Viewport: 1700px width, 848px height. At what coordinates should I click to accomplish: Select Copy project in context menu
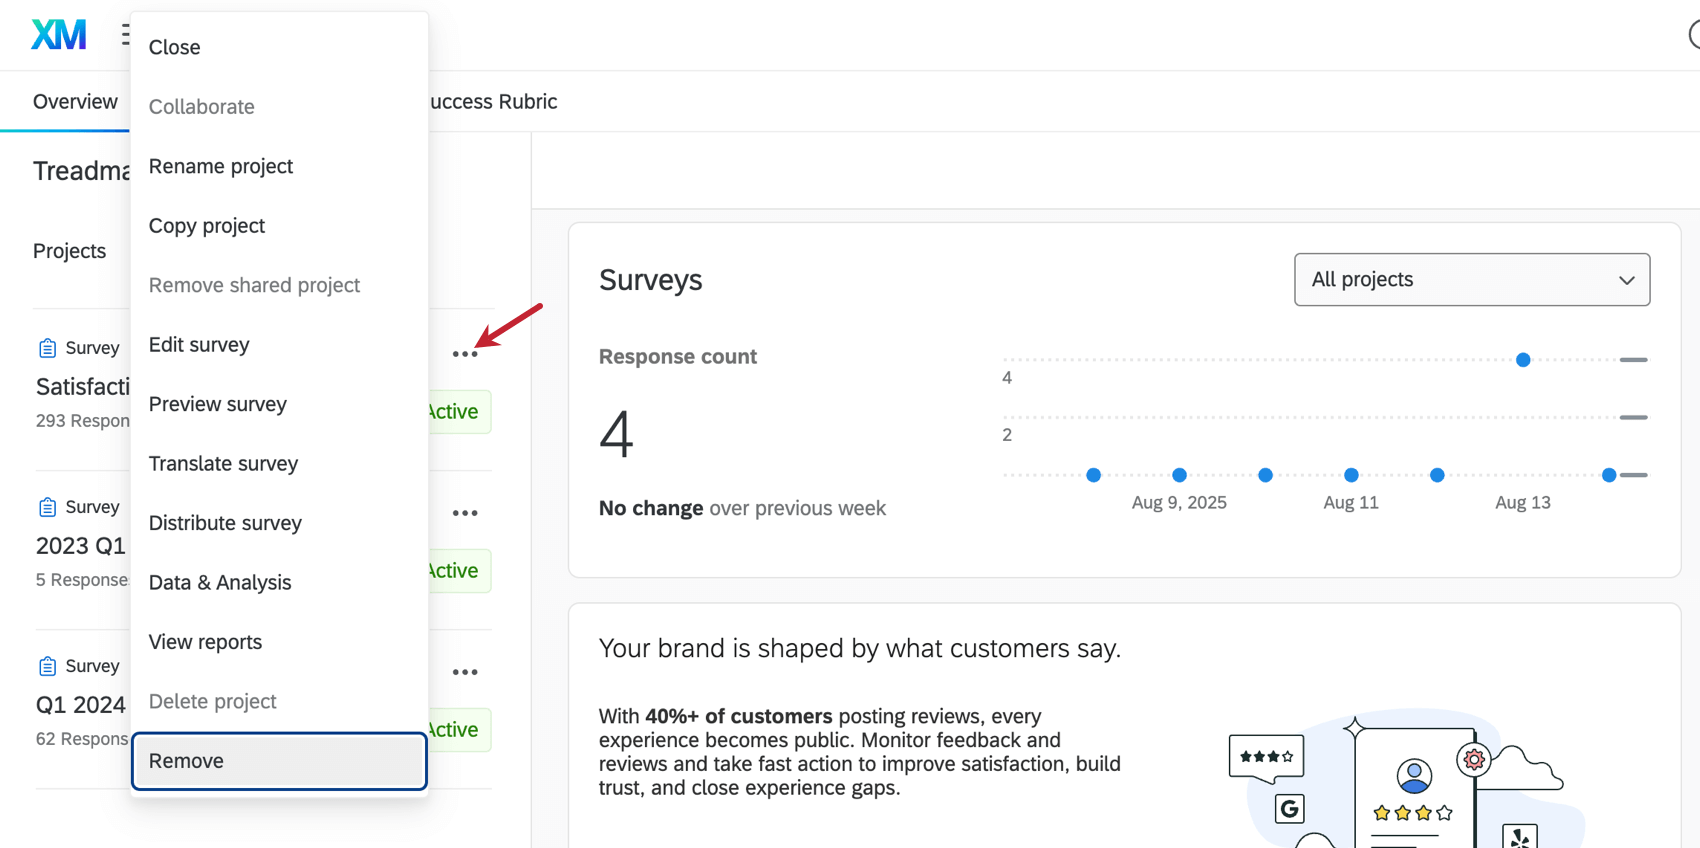pyautogui.click(x=207, y=226)
